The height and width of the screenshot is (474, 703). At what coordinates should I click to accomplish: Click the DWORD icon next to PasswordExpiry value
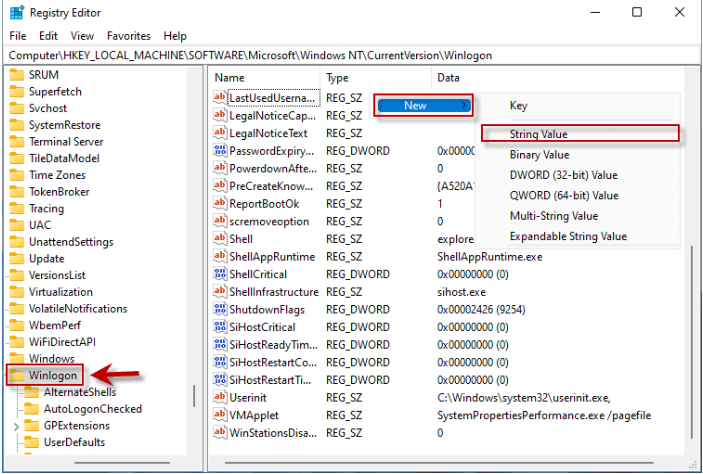(221, 151)
